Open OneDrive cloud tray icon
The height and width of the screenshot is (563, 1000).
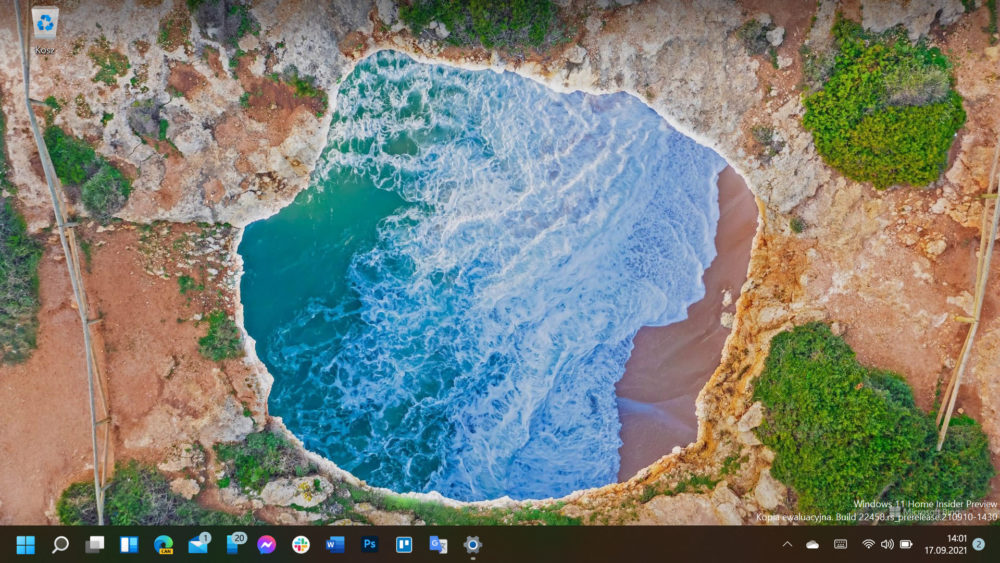(x=812, y=545)
